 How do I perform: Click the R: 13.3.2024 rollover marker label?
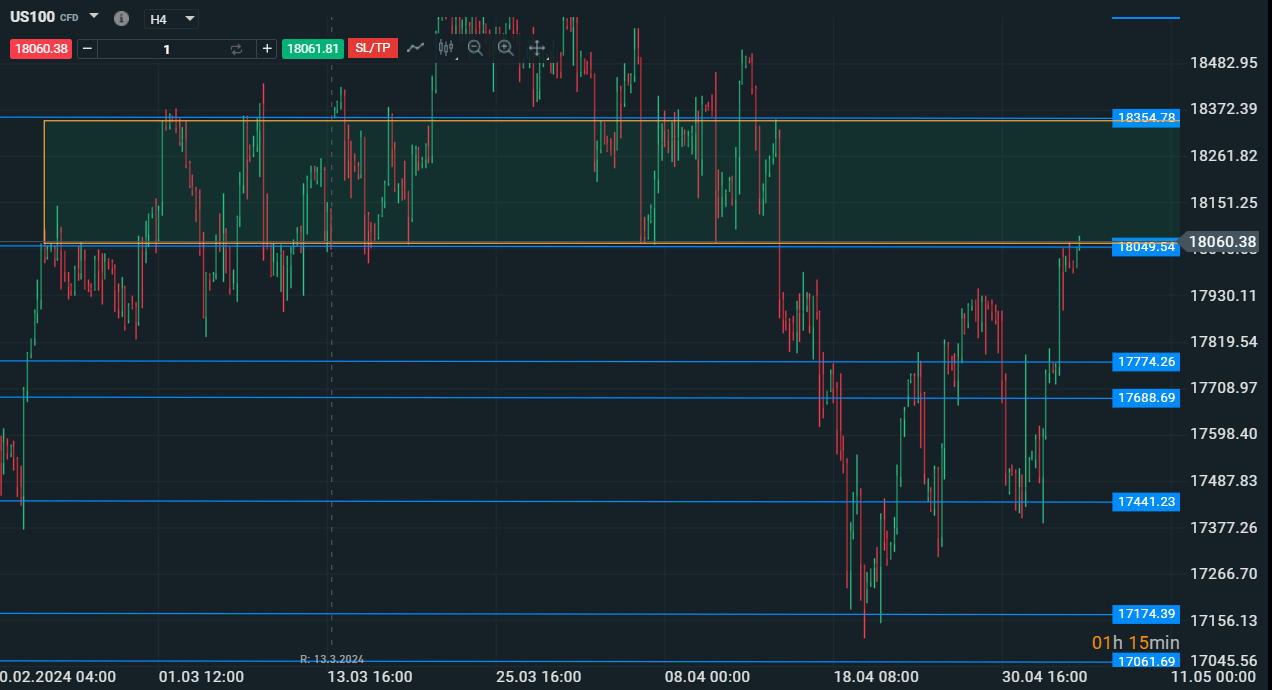pos(331,659)
